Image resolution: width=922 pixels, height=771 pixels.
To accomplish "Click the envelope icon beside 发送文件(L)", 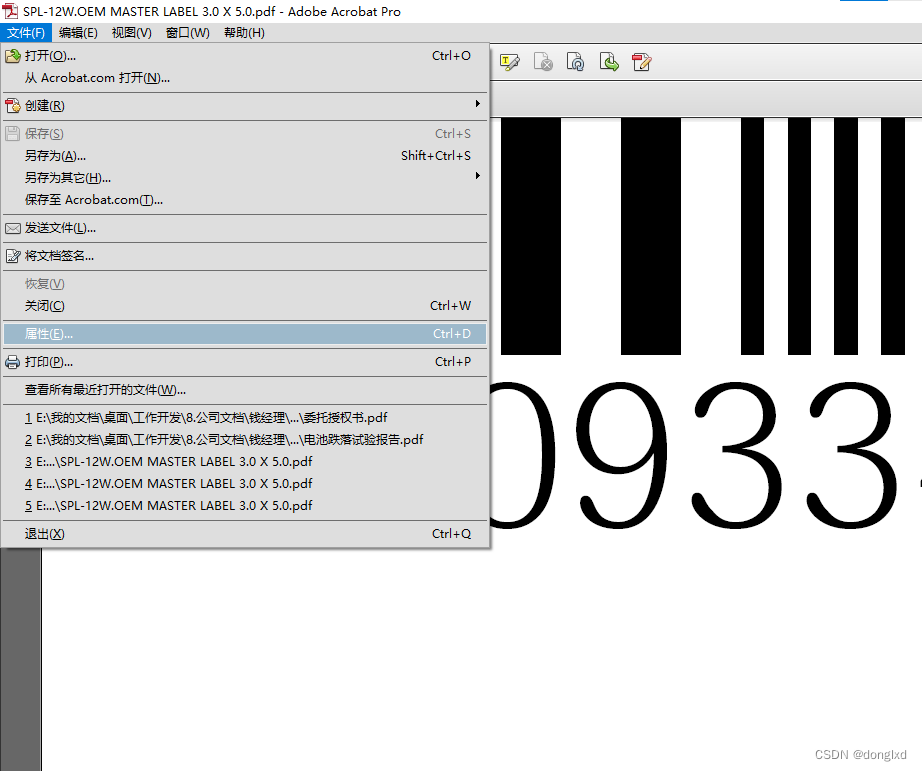I will coord(12,228).
